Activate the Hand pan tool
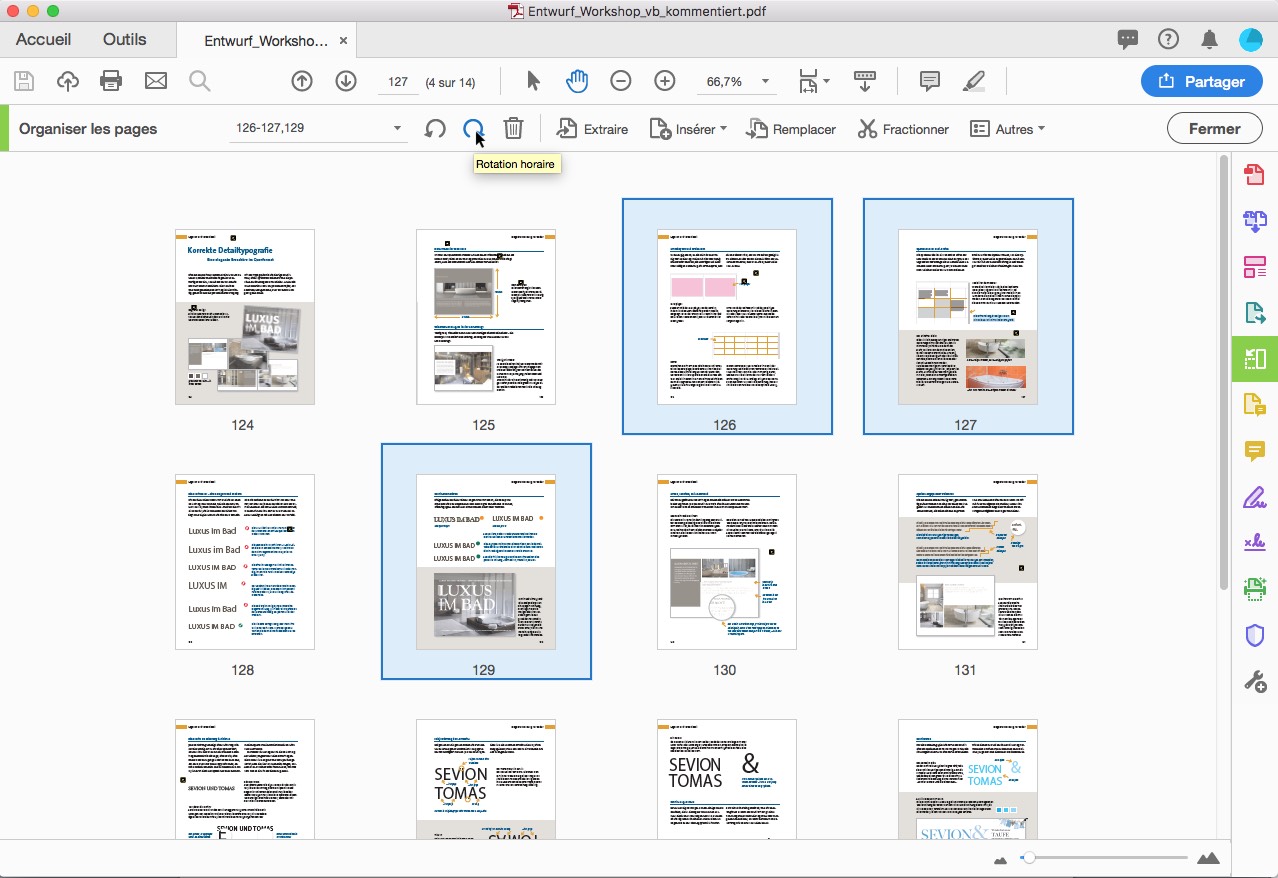 pyautogui.click(x=577, y=82)
